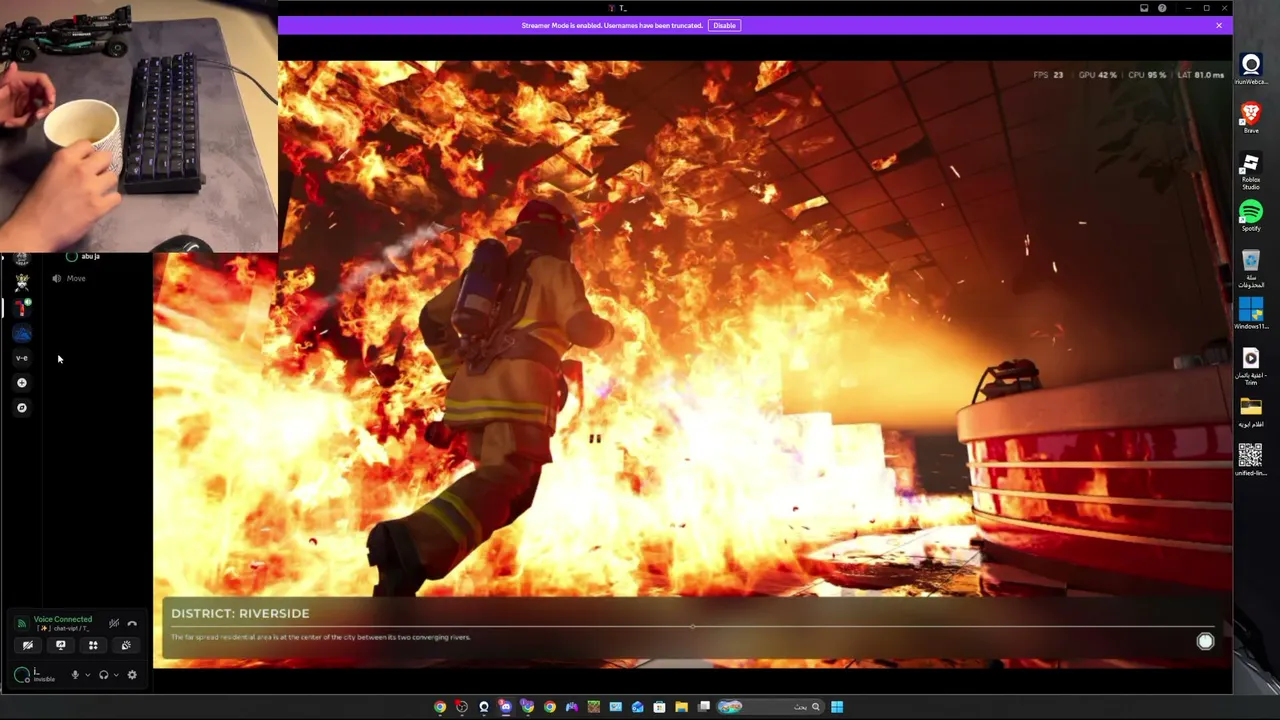
Task: Open the Roblox Studio desktop shortcut
Action: (1250, 170)
